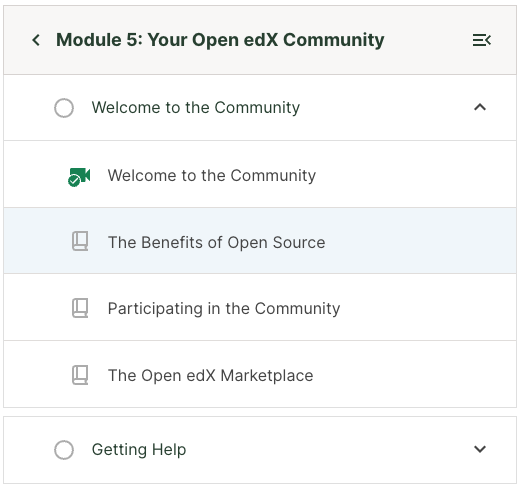Screen dimensions: 521x490
Task: Click the book icon beside Open edX Marketplace
Action: pos(80,375)
